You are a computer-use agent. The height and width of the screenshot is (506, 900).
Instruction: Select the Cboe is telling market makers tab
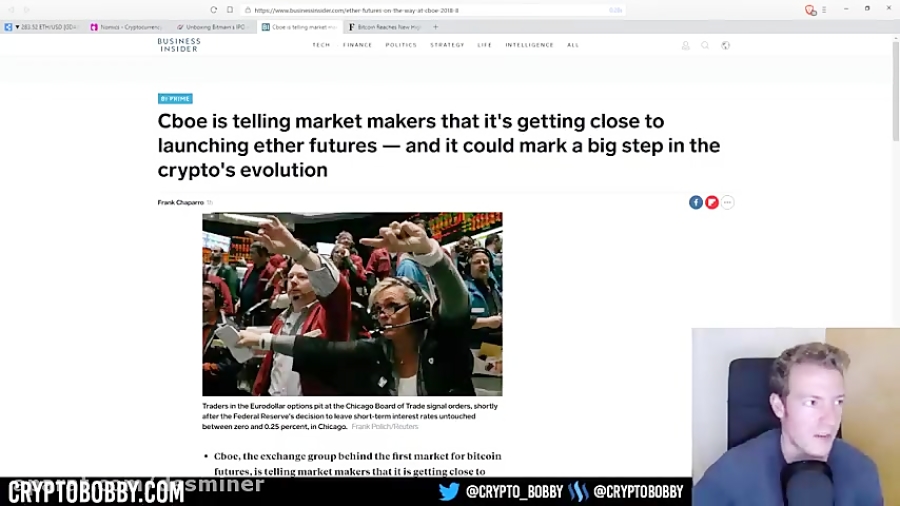300,27
